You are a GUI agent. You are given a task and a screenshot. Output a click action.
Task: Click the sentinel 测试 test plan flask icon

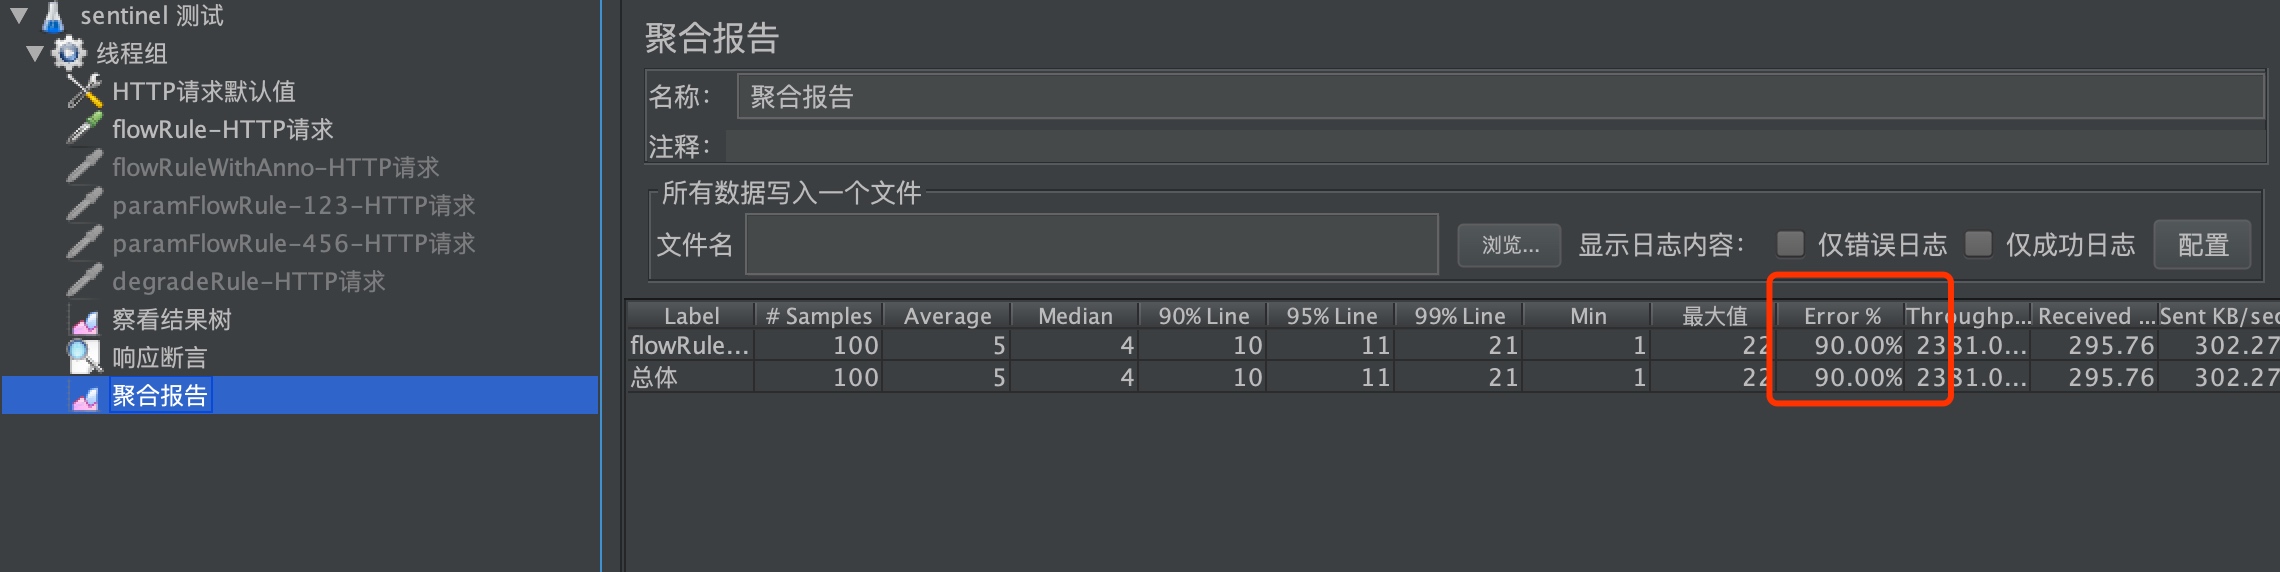click(53, 16)
